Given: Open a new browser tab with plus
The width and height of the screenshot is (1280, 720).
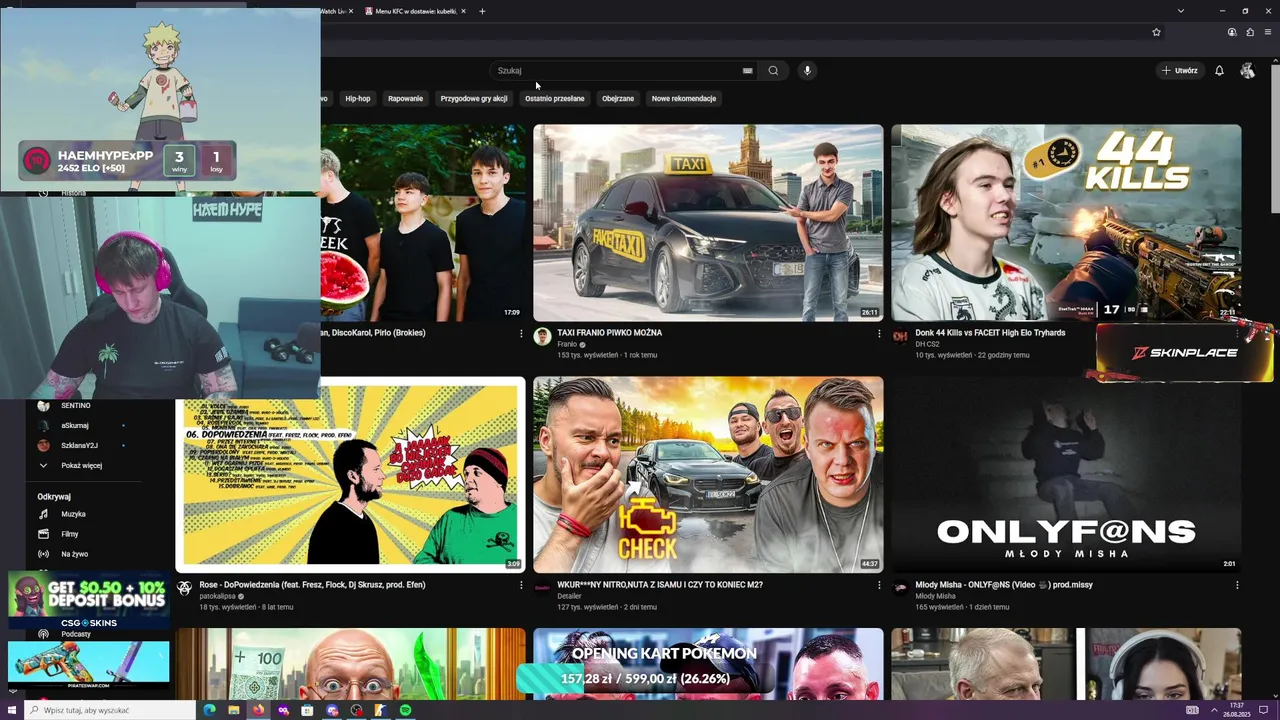Looking at the screenshot, I should click(482, 11).
